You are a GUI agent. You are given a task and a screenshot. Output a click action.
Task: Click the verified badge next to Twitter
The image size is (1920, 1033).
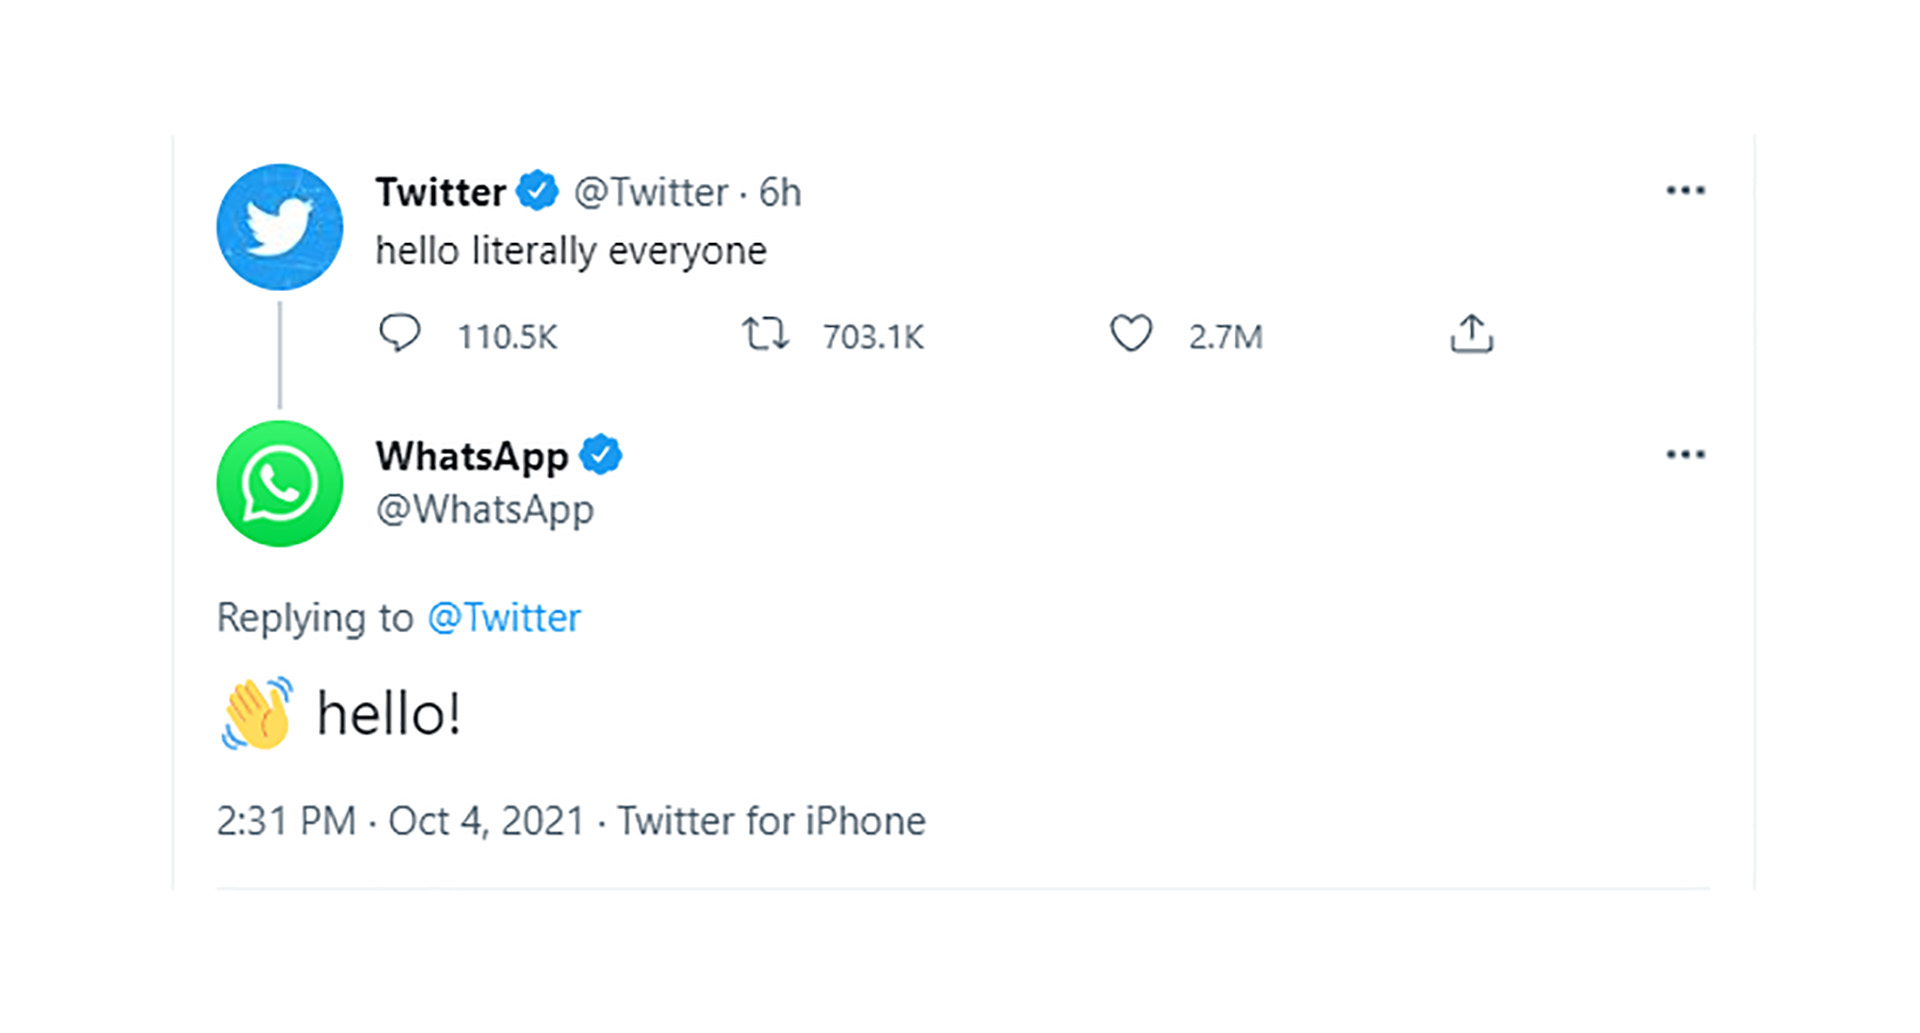537,191
